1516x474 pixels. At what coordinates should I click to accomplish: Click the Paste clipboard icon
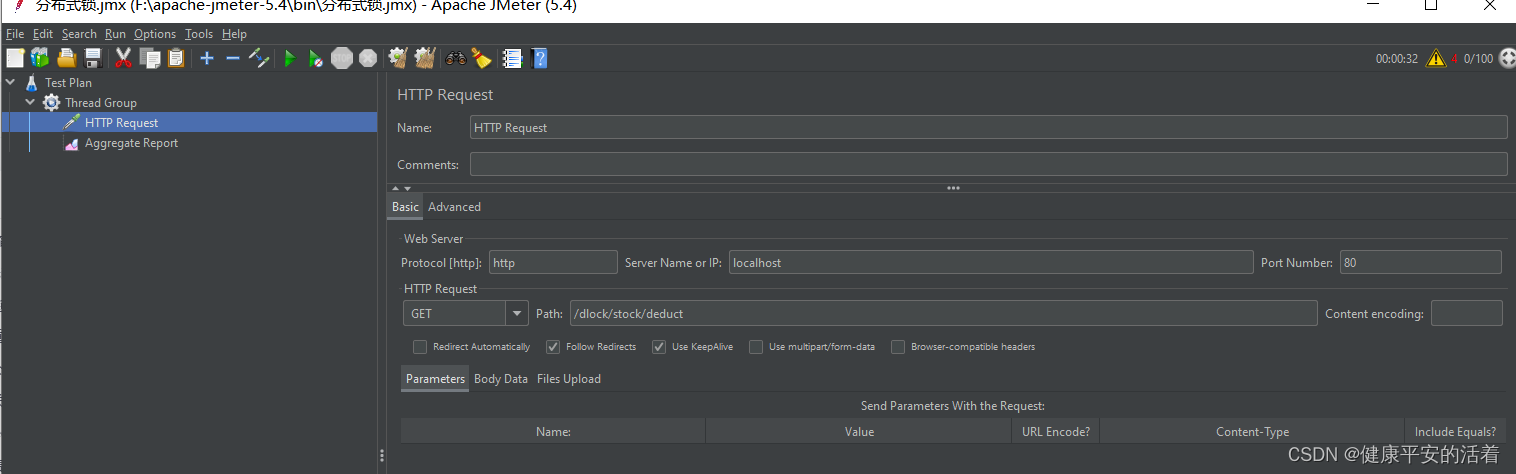pos(176,58)
